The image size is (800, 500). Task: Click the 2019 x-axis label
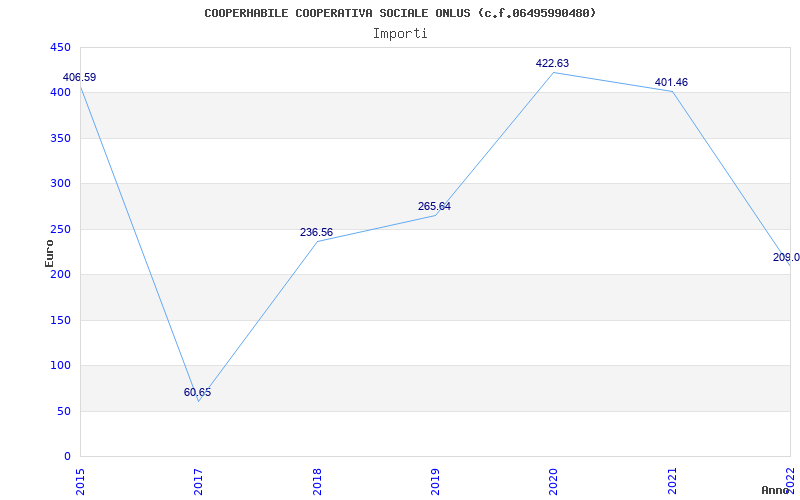(435, 482)
